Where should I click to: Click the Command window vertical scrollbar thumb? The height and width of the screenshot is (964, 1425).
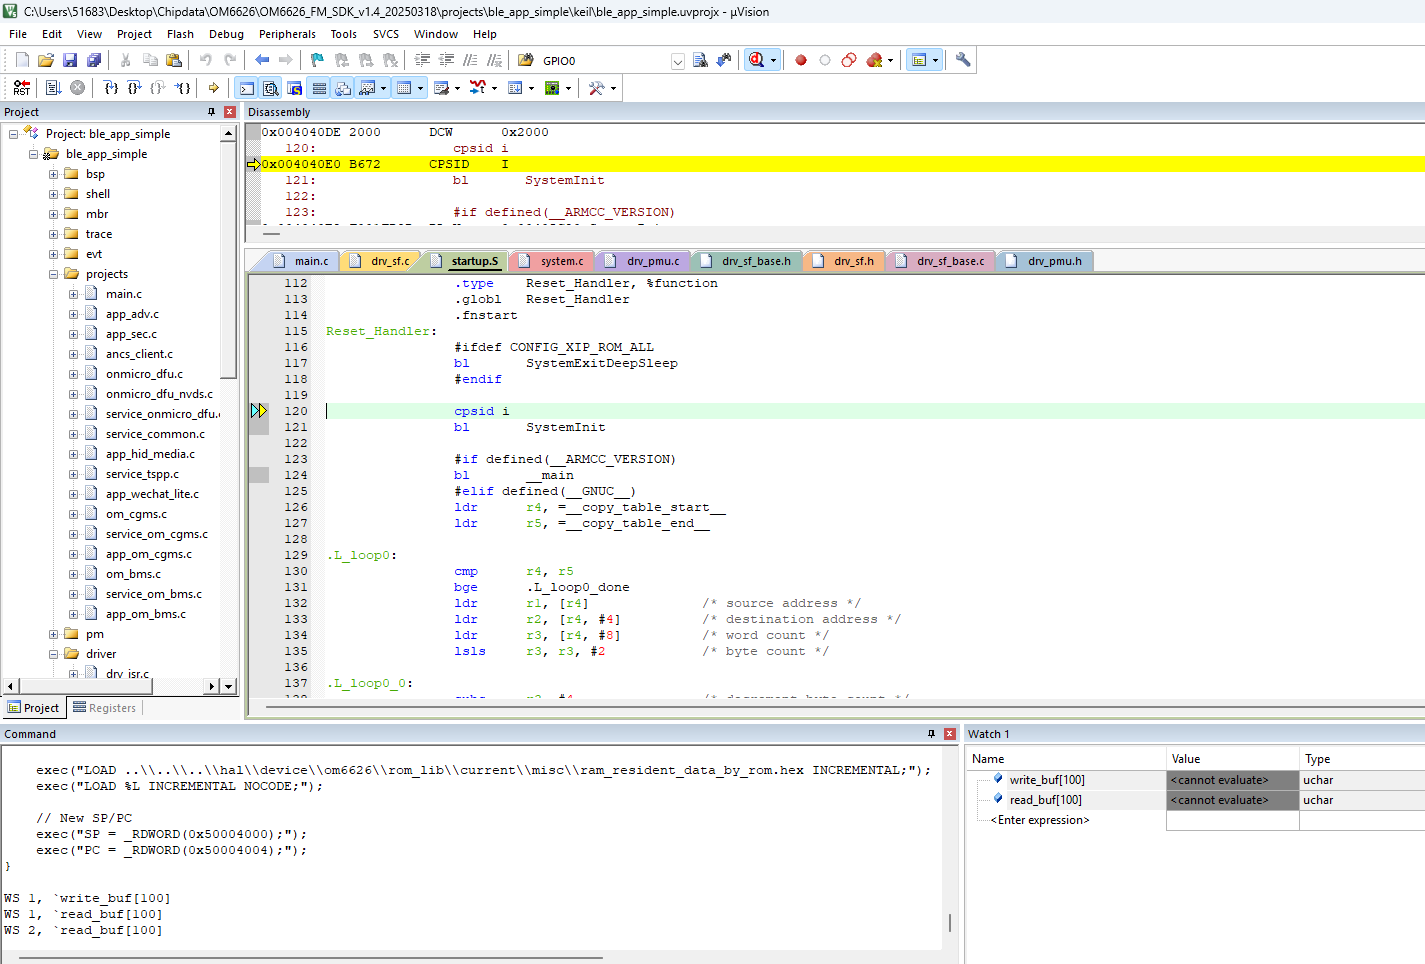point(950,922)
